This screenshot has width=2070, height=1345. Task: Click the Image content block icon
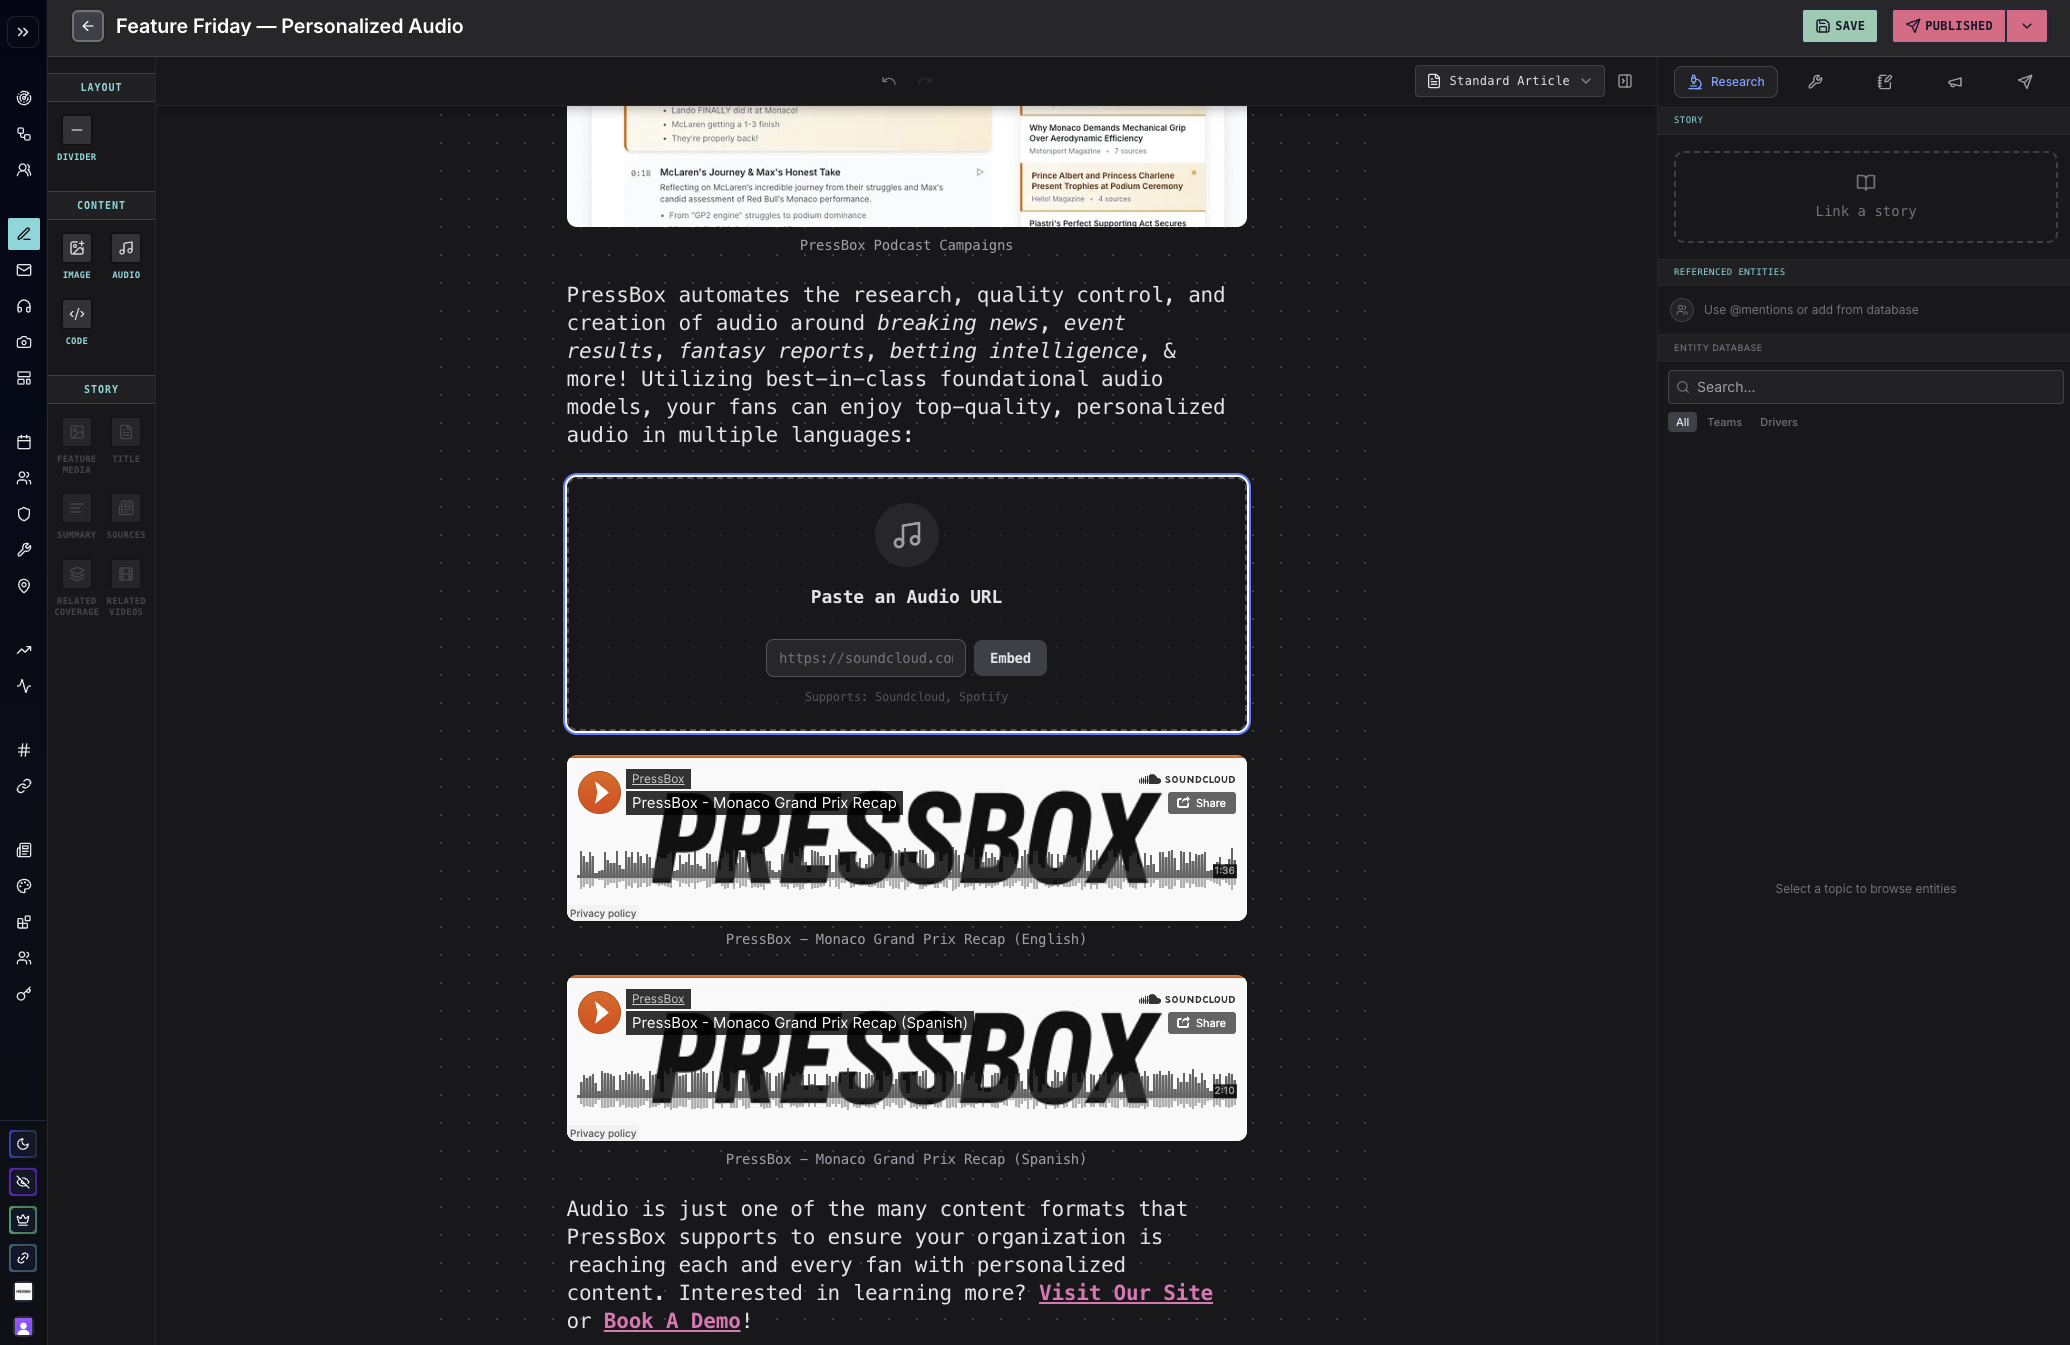click(x=77, y=248)
